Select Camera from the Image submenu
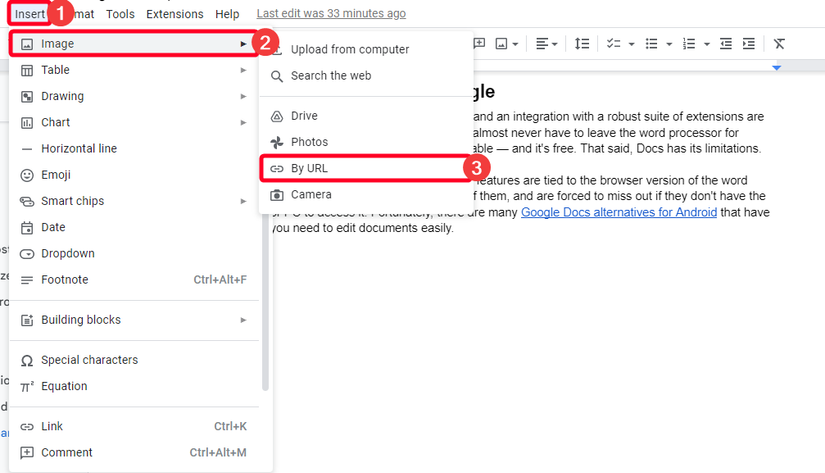Image resolution: width=825 pixels, height=473 pixels. 311,194
